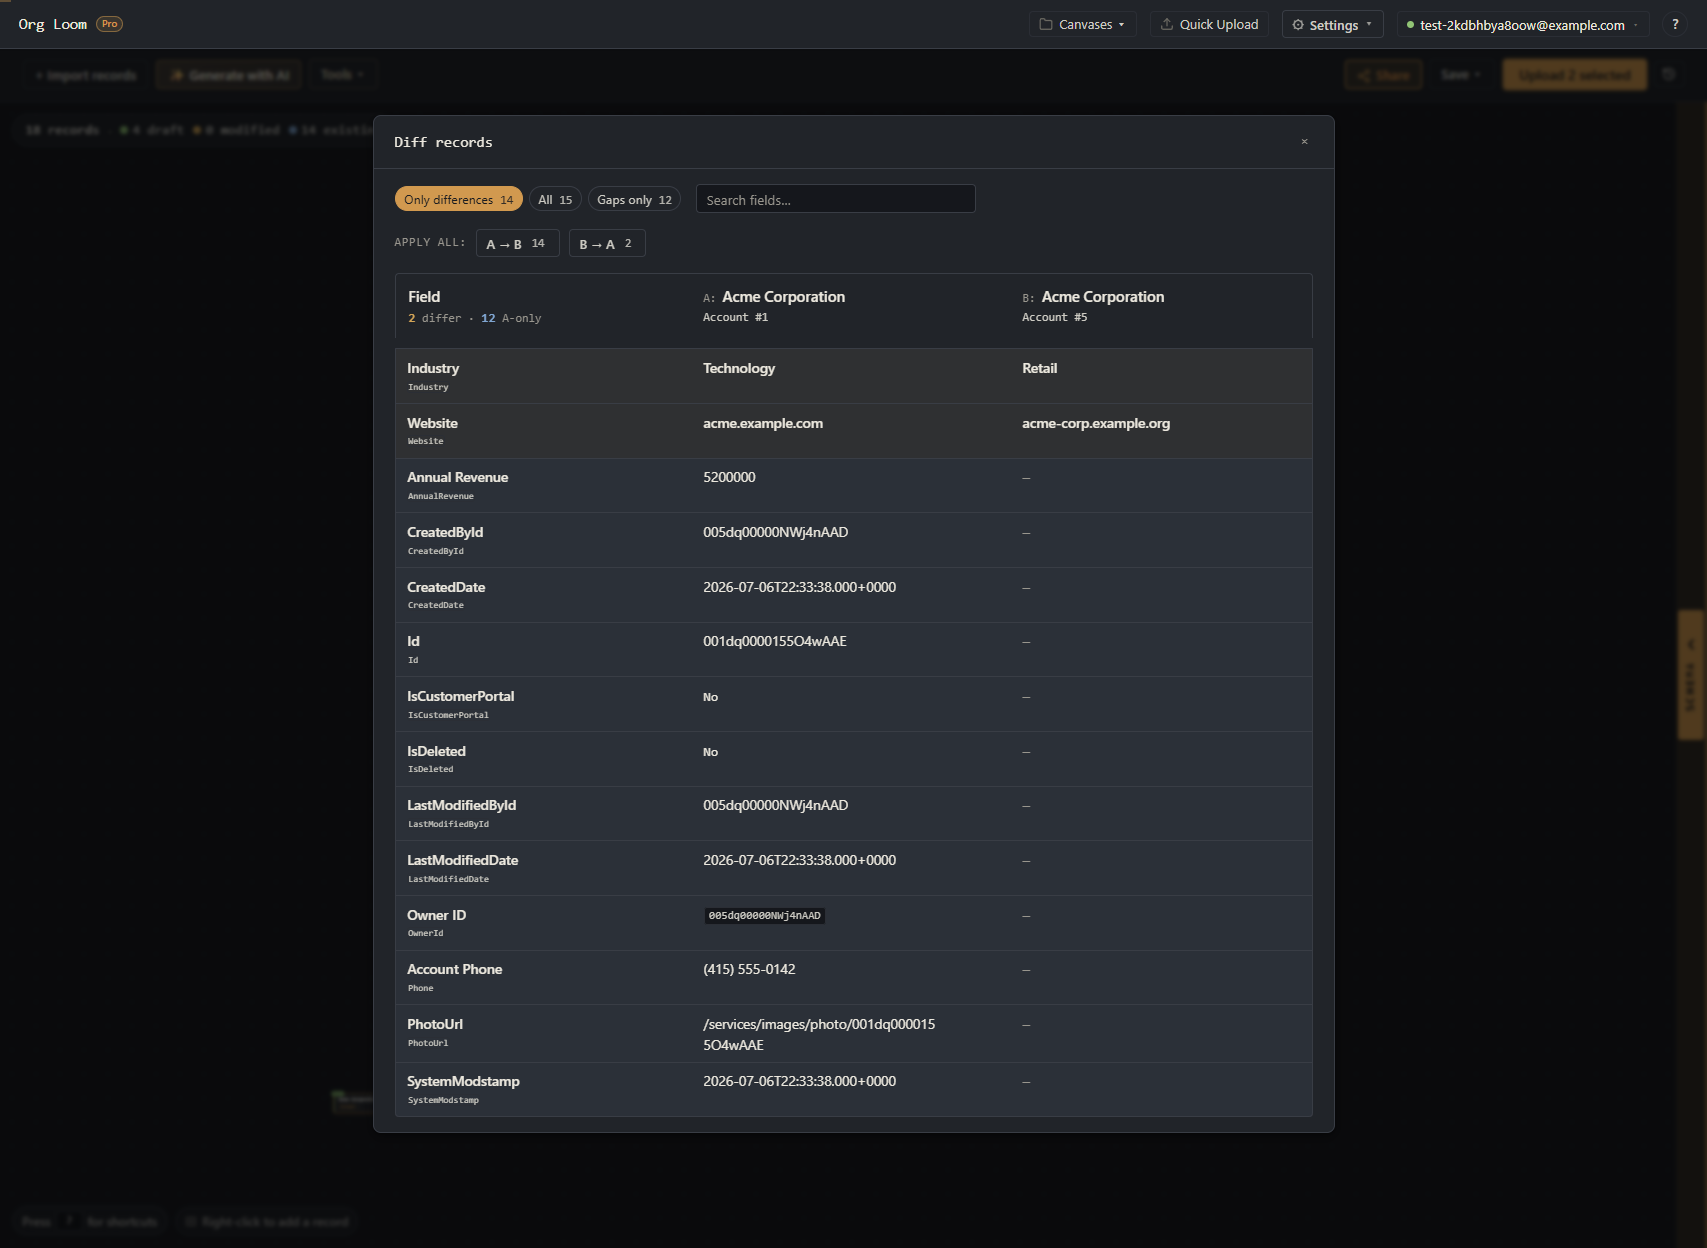This screenshot has width=1707, height=1248.
Task: Select the Technology value for Industry
Action: [x=739, y=368]
